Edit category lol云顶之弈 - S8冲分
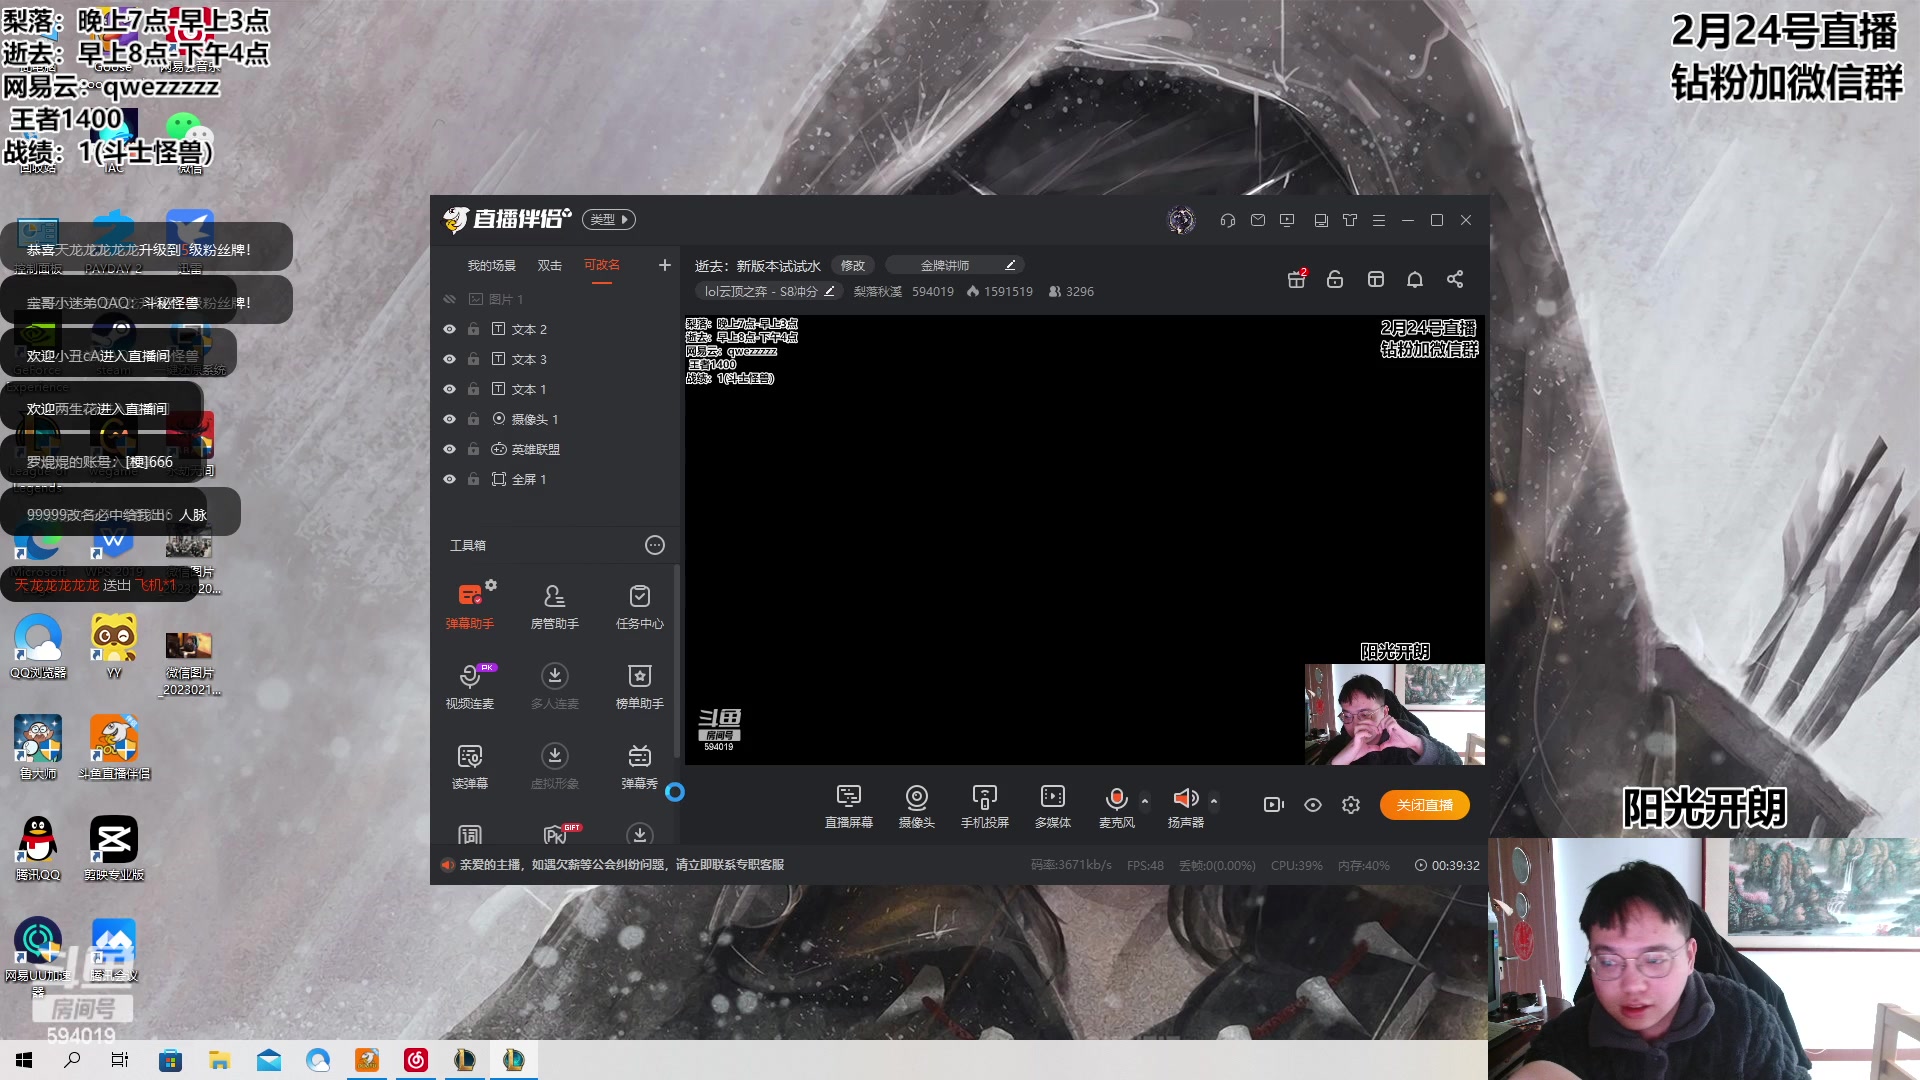 (769, 292)
